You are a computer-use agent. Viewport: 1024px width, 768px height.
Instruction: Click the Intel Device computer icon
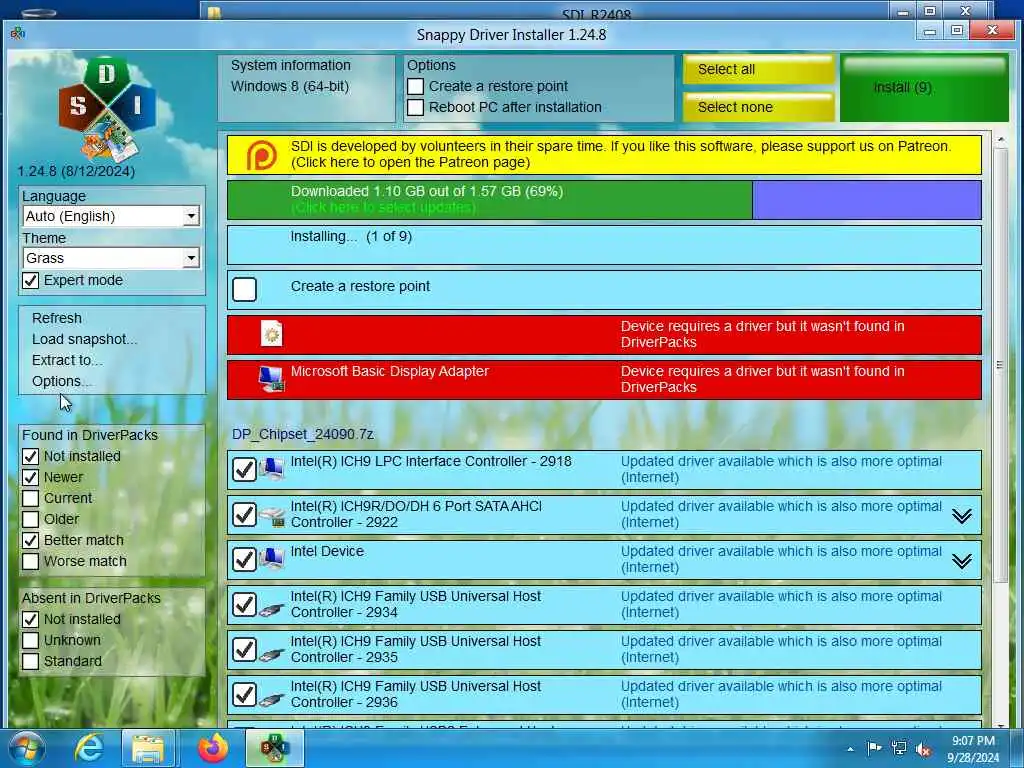pyautogui.click(x=271, y=559)
